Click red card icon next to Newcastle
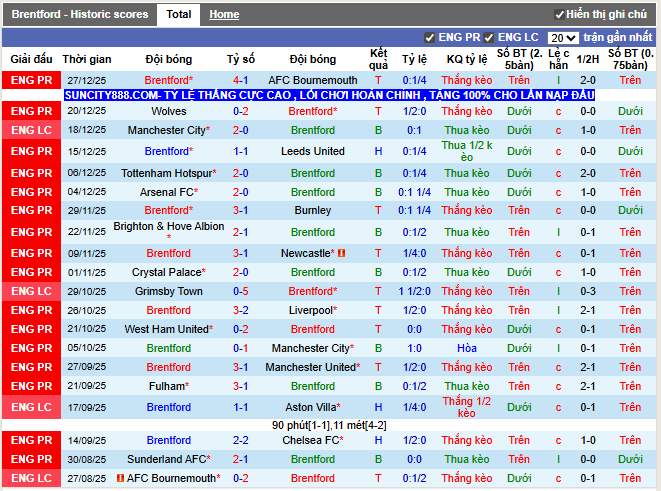 coord(341,253)
